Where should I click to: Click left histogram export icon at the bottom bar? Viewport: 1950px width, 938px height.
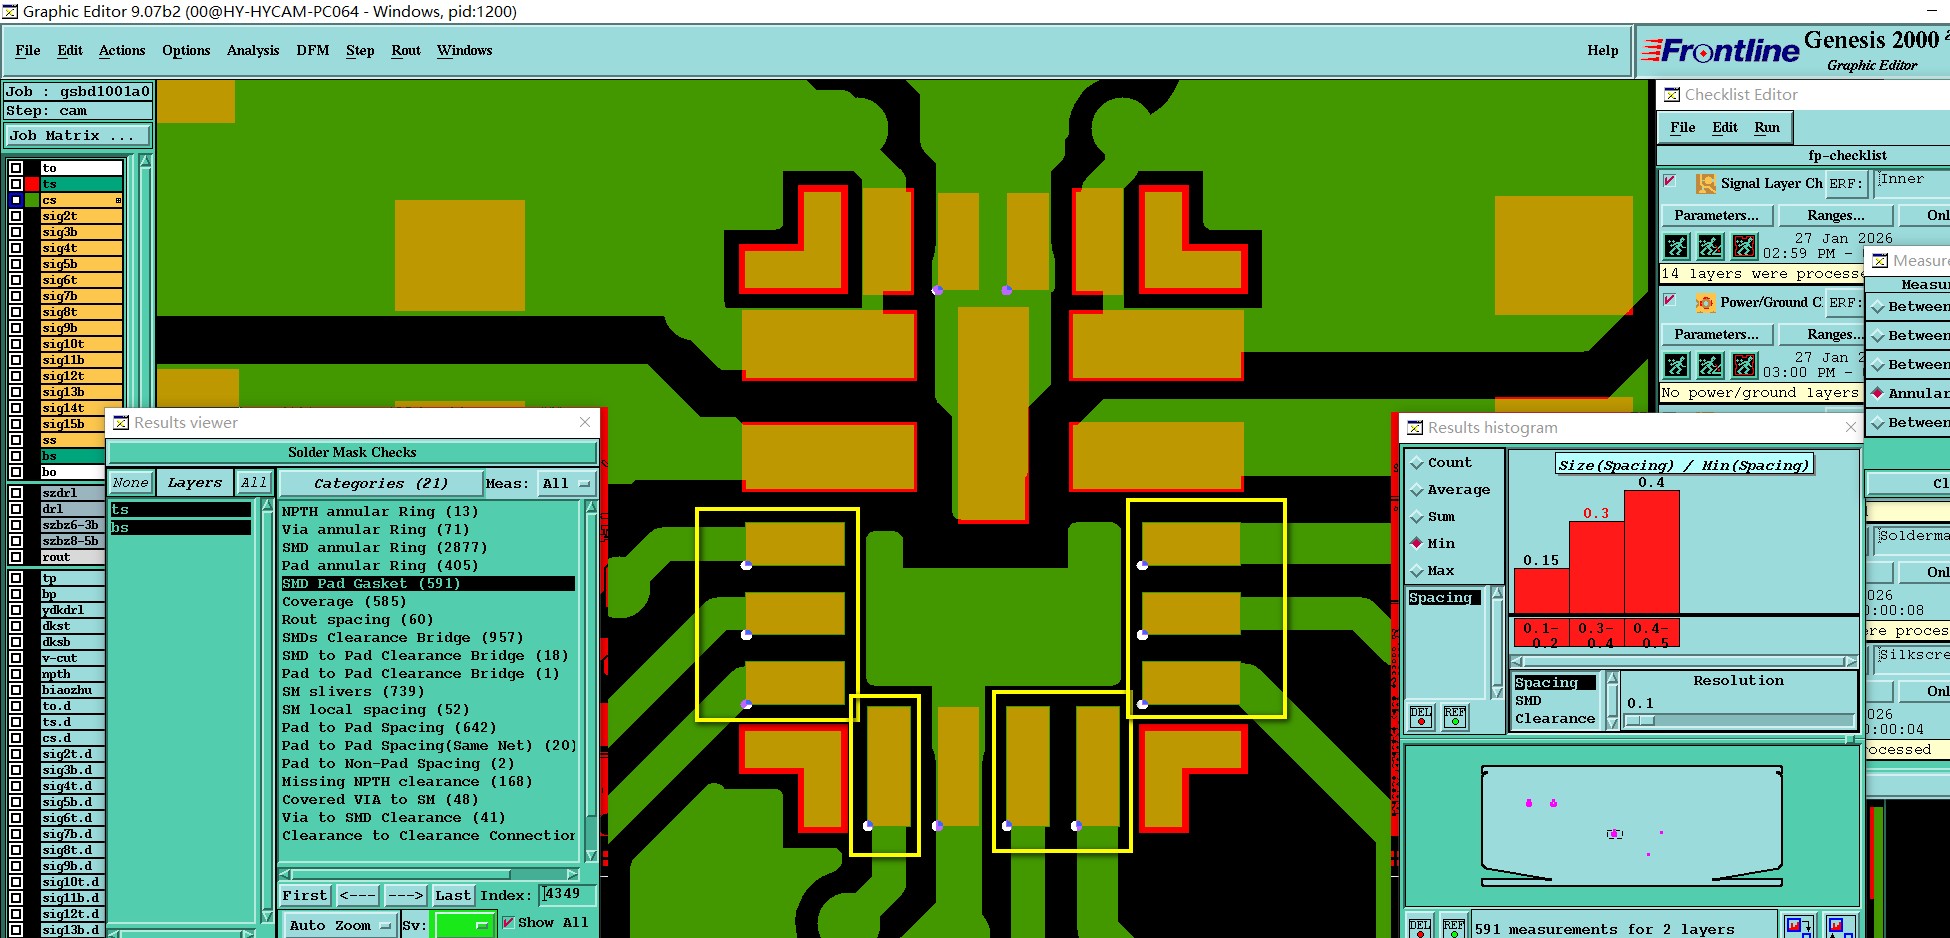point(1797,926)
